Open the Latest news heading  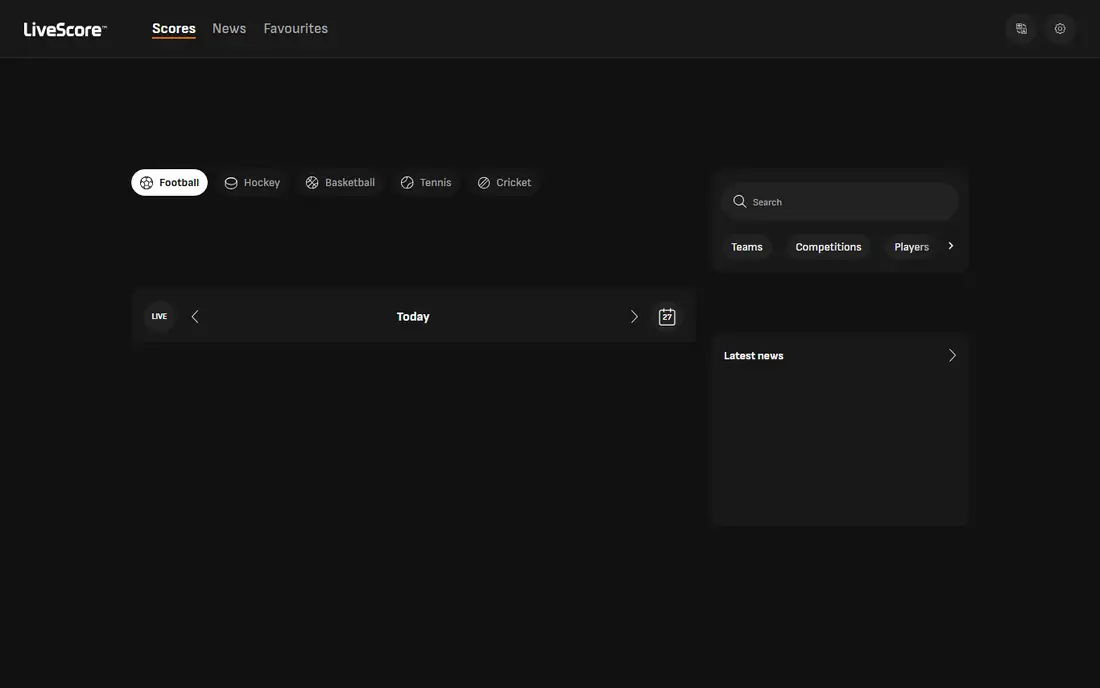tap(753, 356)
